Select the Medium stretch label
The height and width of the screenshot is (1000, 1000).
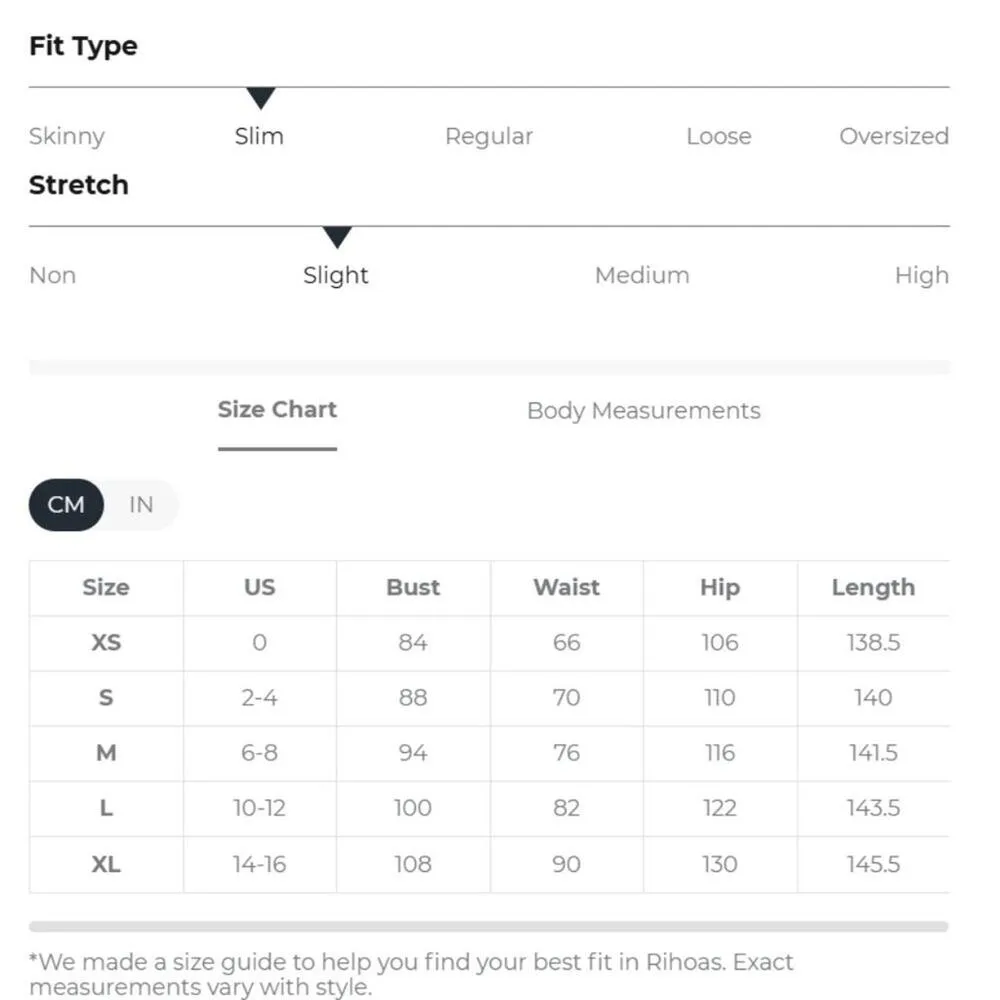coord(641,276)
